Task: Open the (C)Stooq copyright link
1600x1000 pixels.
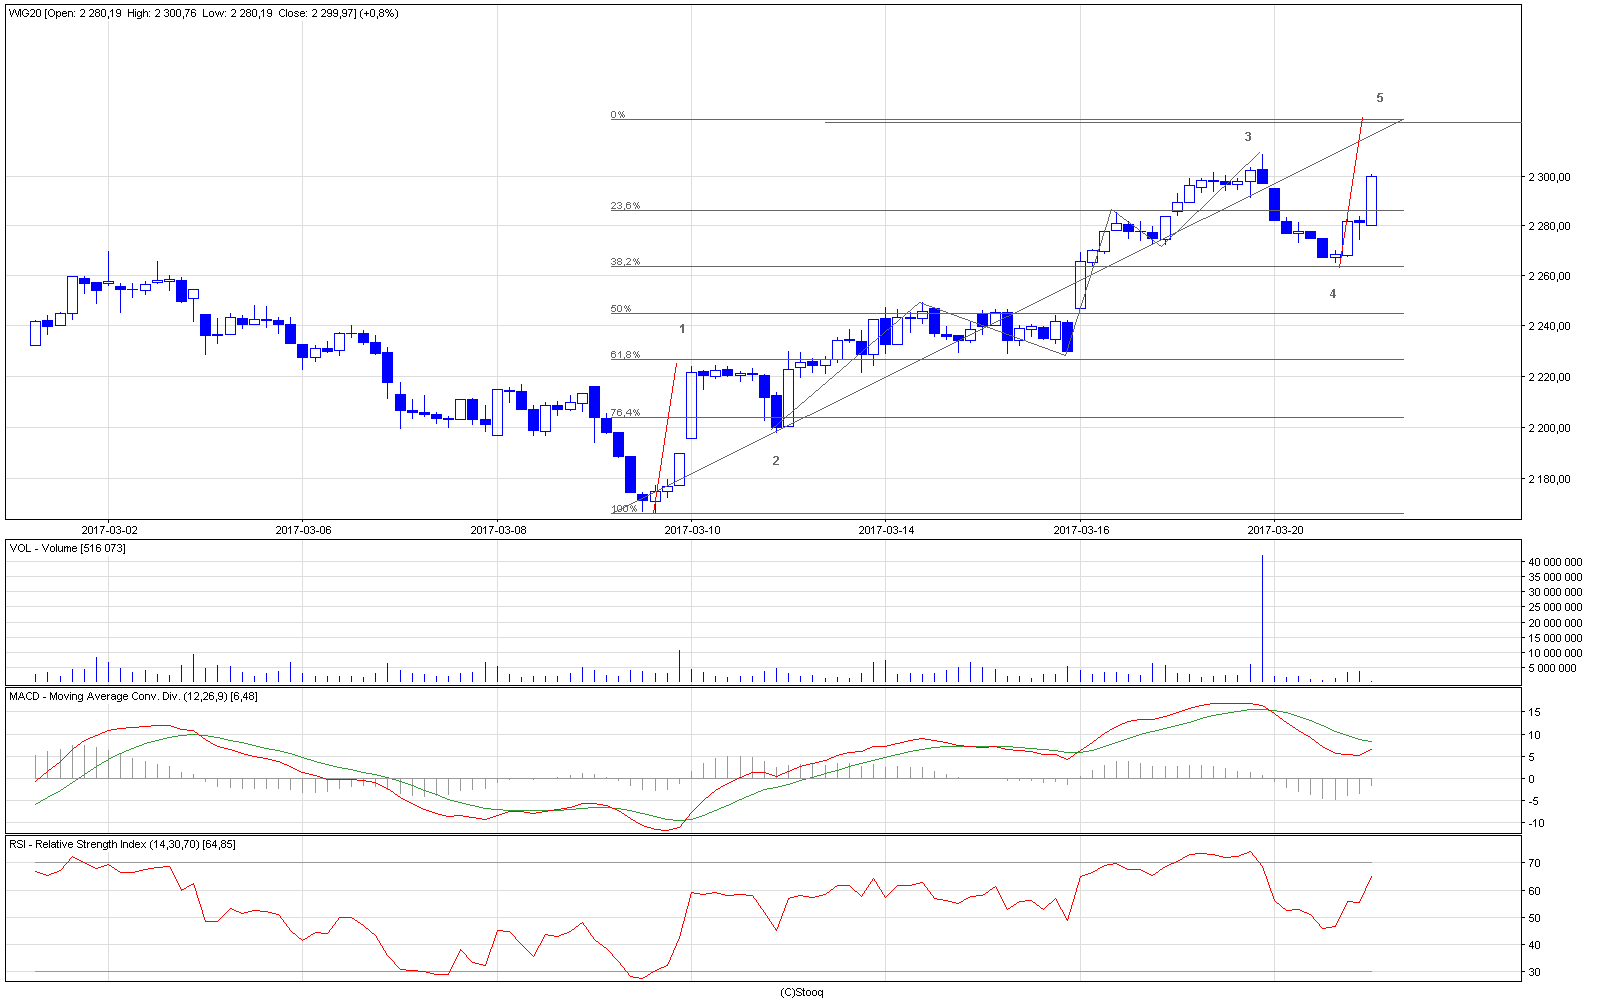Action: pos(801,992)
